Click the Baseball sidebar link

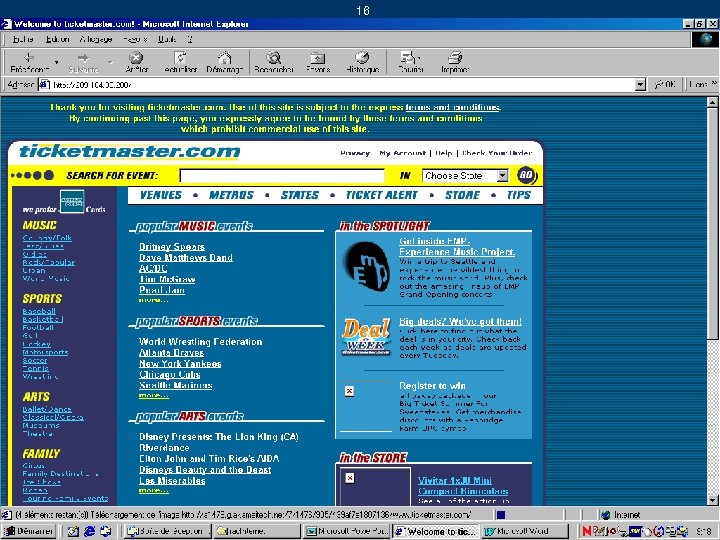click(x=39, y=311)
